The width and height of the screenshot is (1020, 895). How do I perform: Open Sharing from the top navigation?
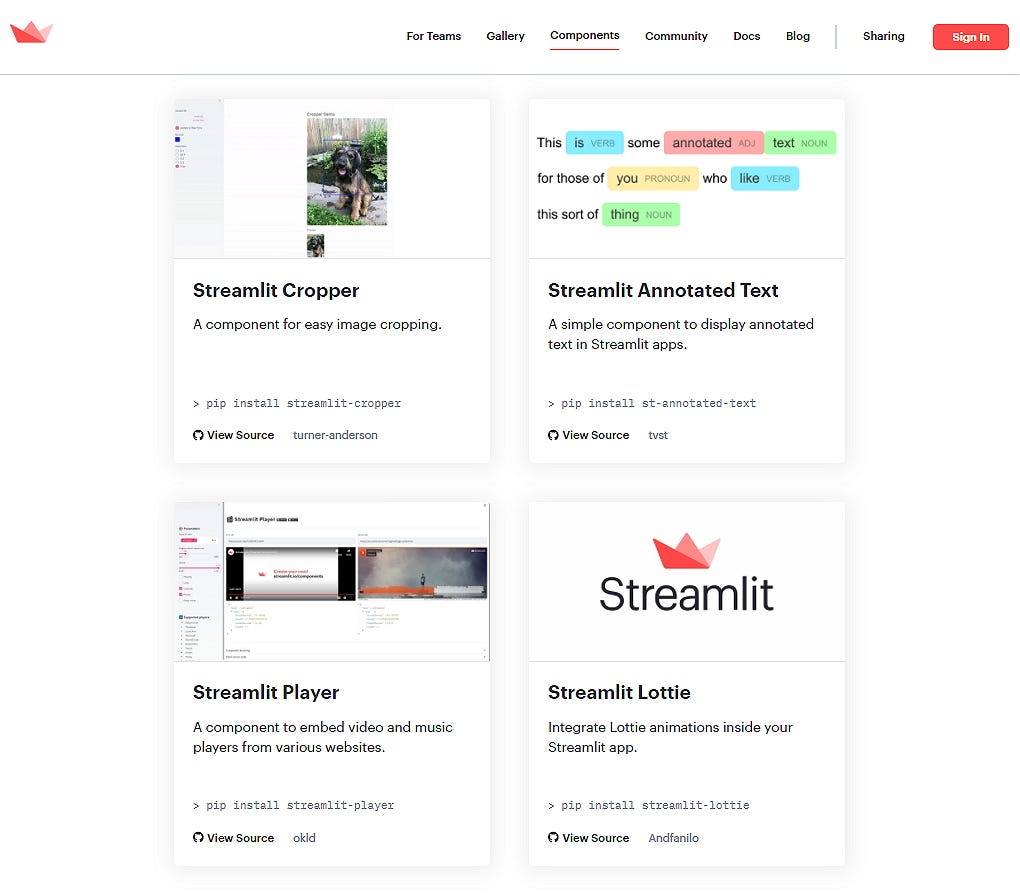(883, 36)
